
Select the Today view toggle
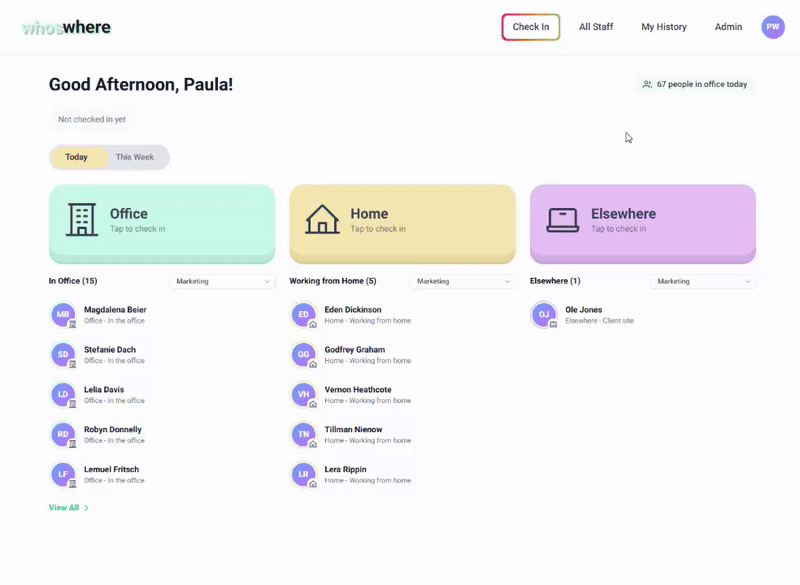[78, 157]
